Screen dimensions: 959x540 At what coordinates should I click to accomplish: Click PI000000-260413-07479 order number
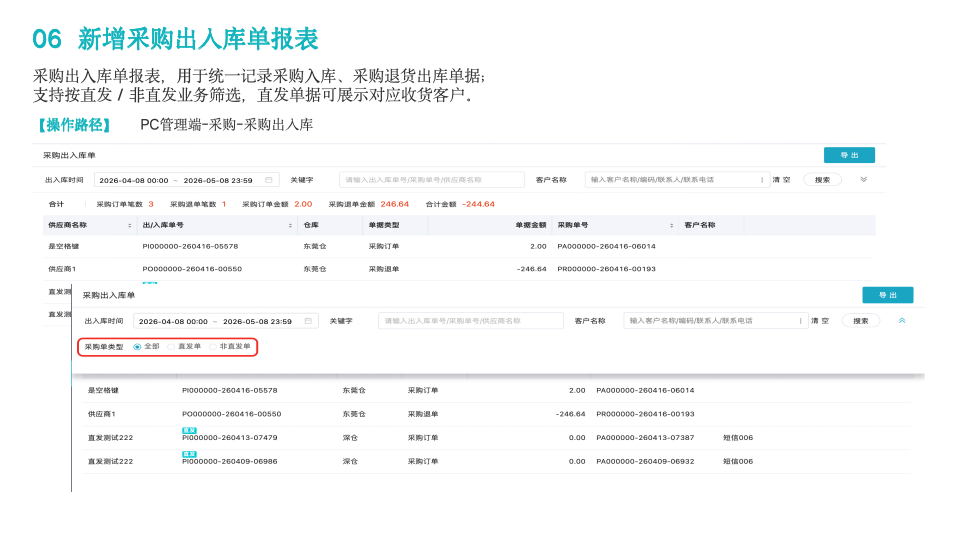tap(230, 438)
